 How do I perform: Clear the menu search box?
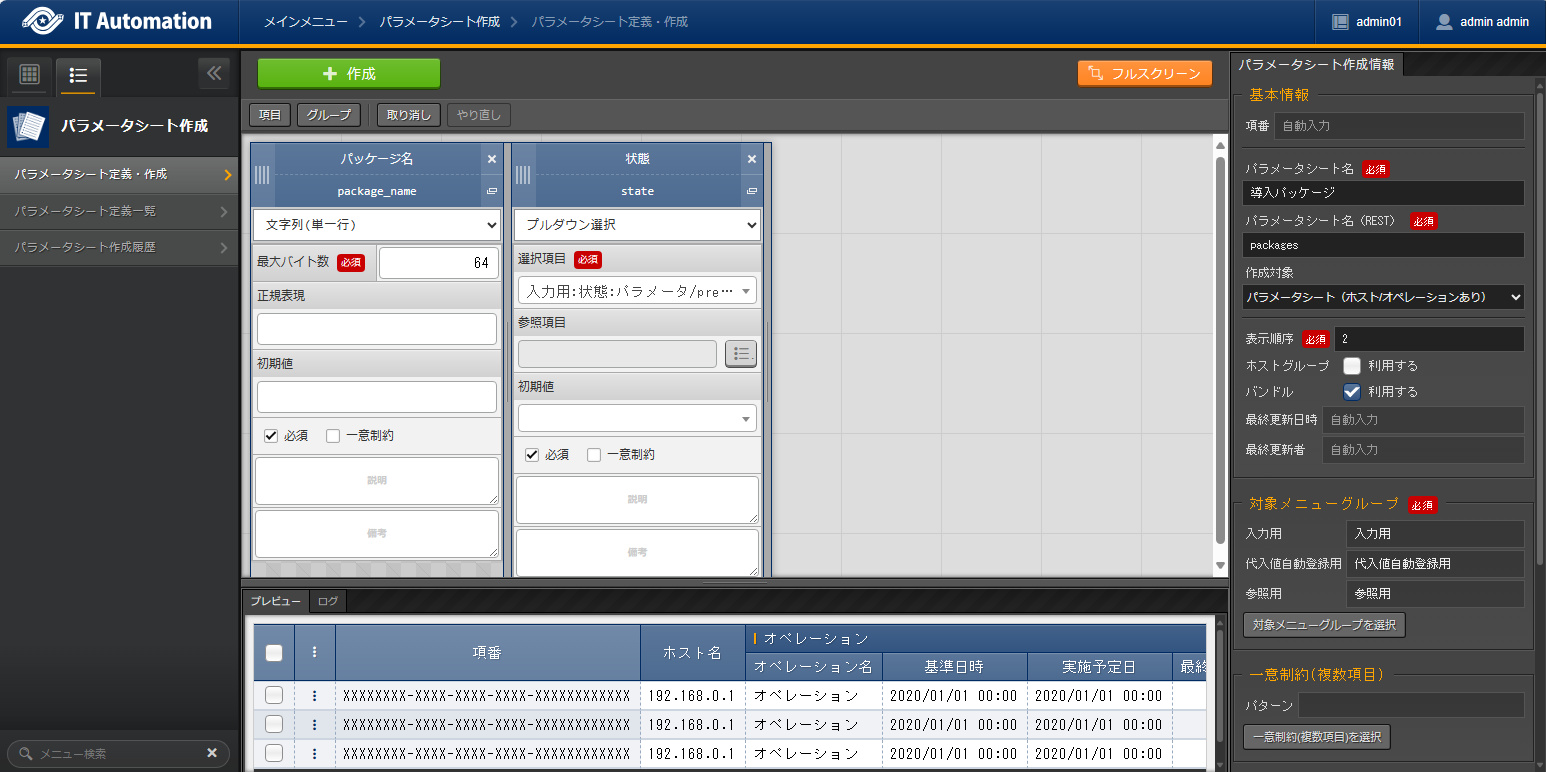pyautogui.click(x=212, y=753)
